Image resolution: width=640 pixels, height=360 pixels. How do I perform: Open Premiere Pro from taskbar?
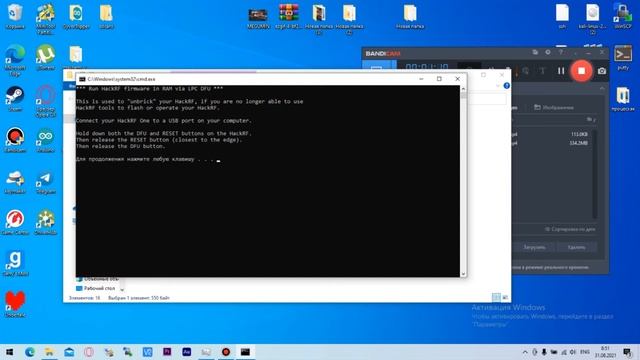pos(167,352)
